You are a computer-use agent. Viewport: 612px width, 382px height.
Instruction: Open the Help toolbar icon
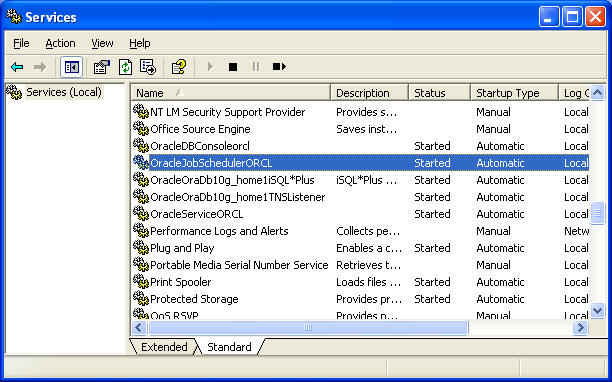click(179, 67)
